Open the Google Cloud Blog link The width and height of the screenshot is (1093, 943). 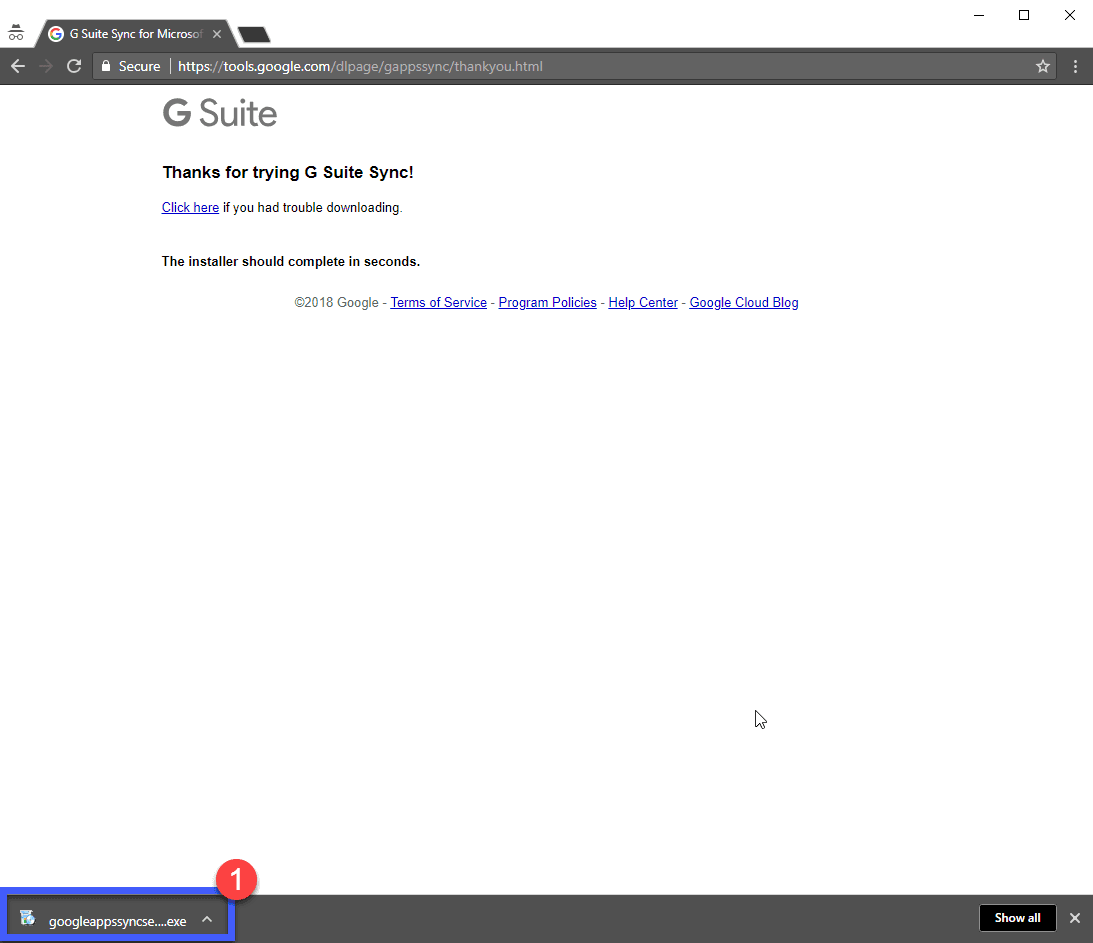pyautogui.click(x=743, y=303)
